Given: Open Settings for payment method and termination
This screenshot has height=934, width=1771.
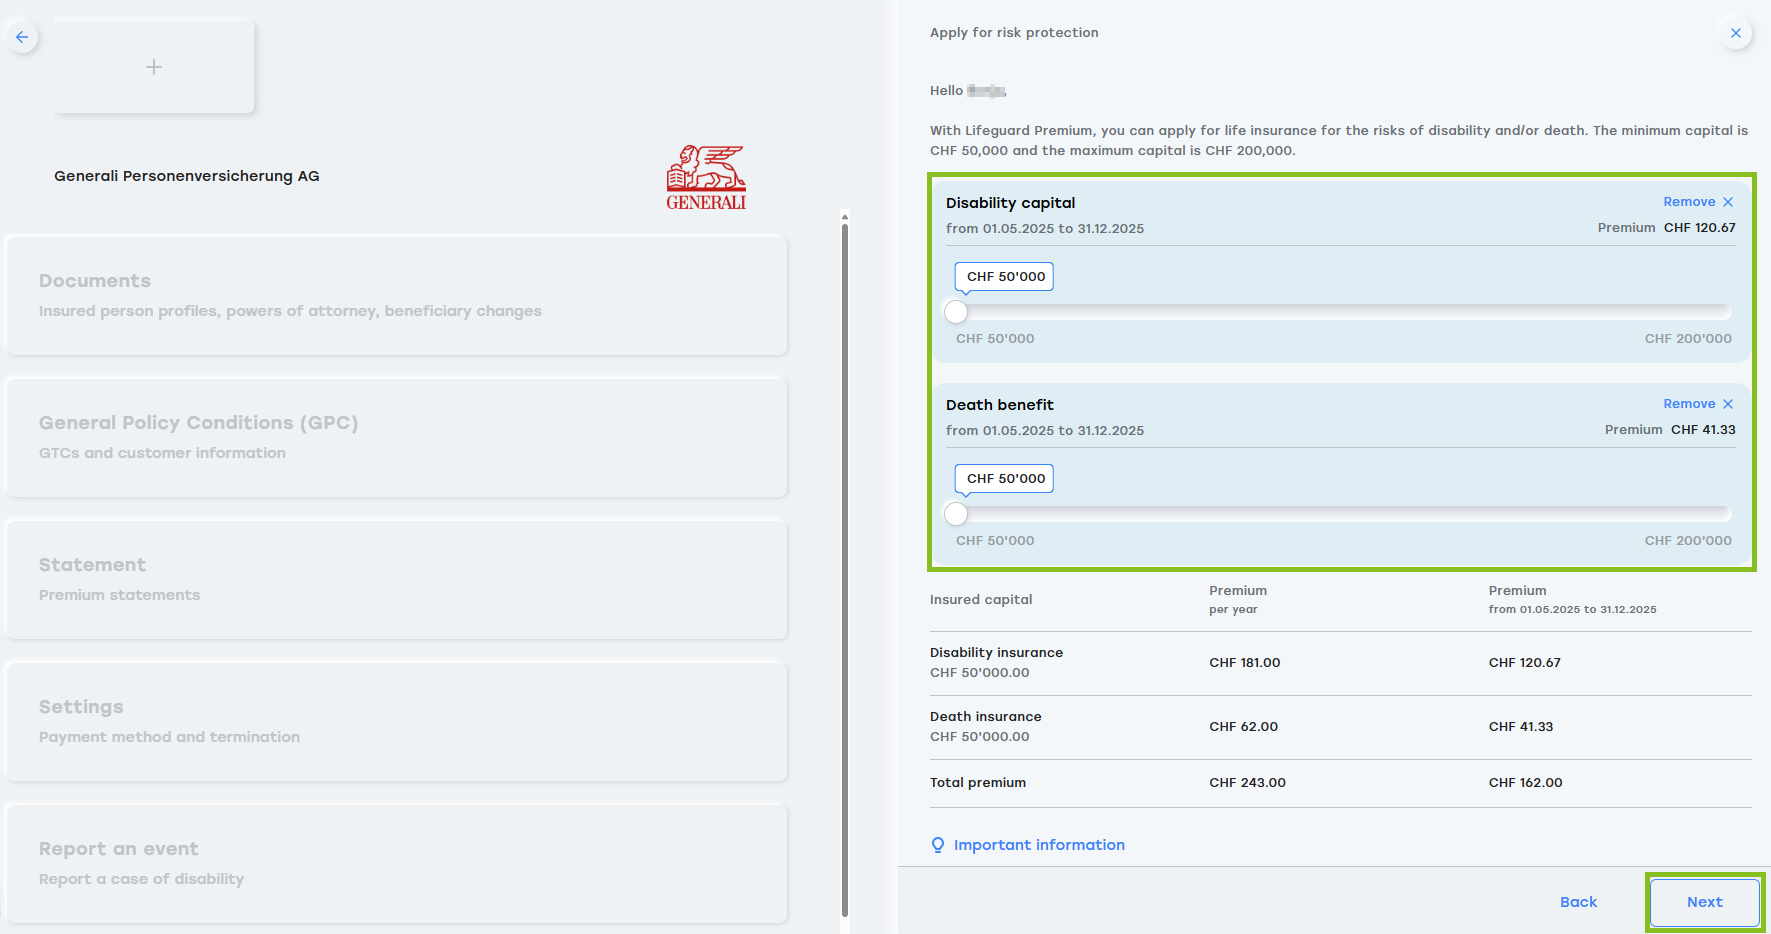Looking at the screenshot, I should click(397, 721).
